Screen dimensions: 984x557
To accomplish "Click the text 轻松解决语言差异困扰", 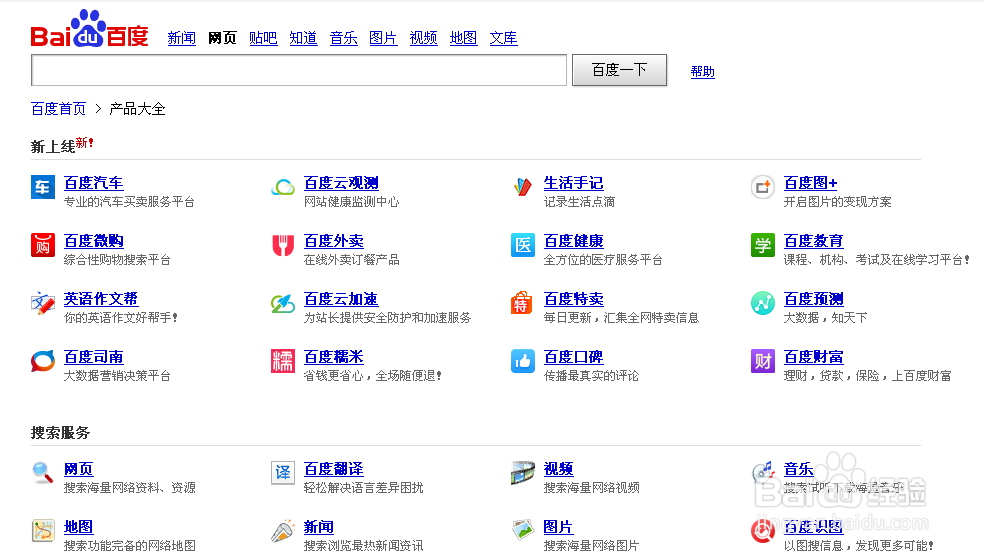I will tap(363, 488).
